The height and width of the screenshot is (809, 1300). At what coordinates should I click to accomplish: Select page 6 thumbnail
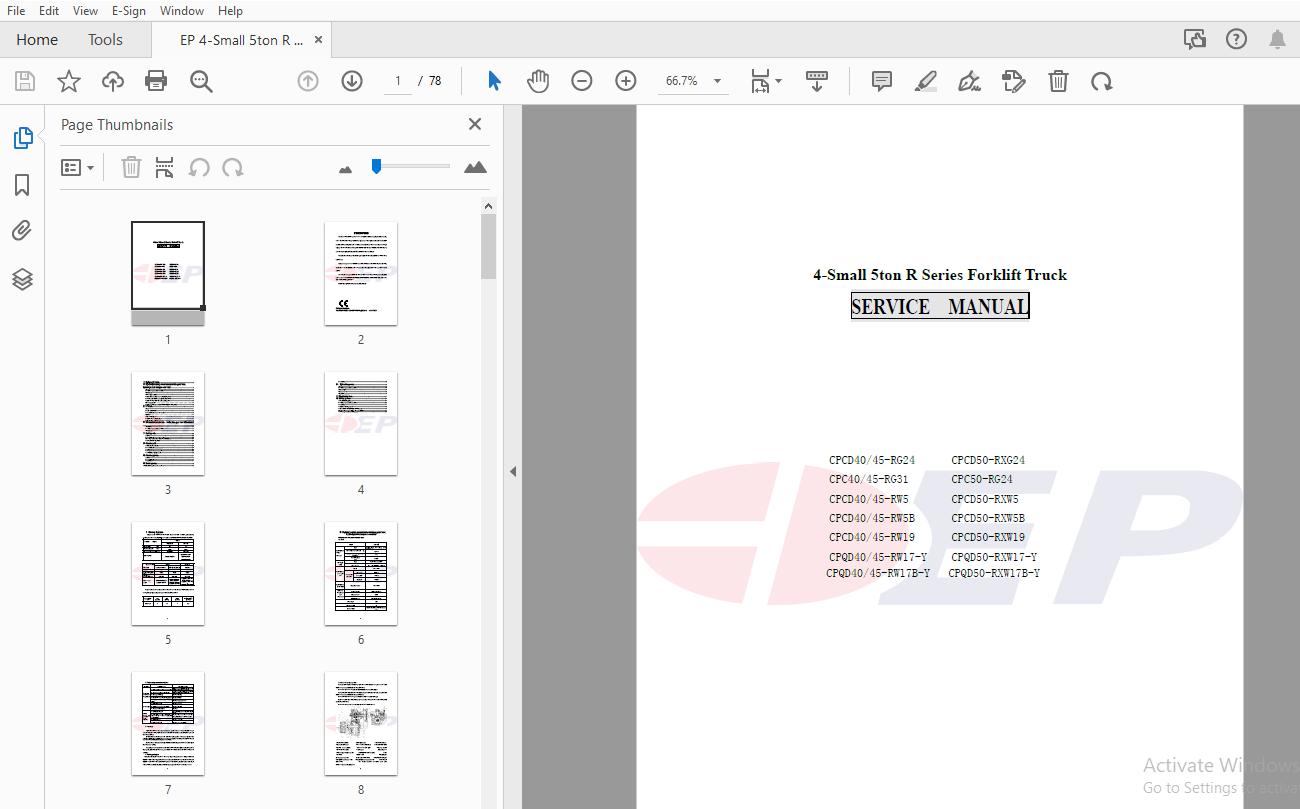[361, 573]
